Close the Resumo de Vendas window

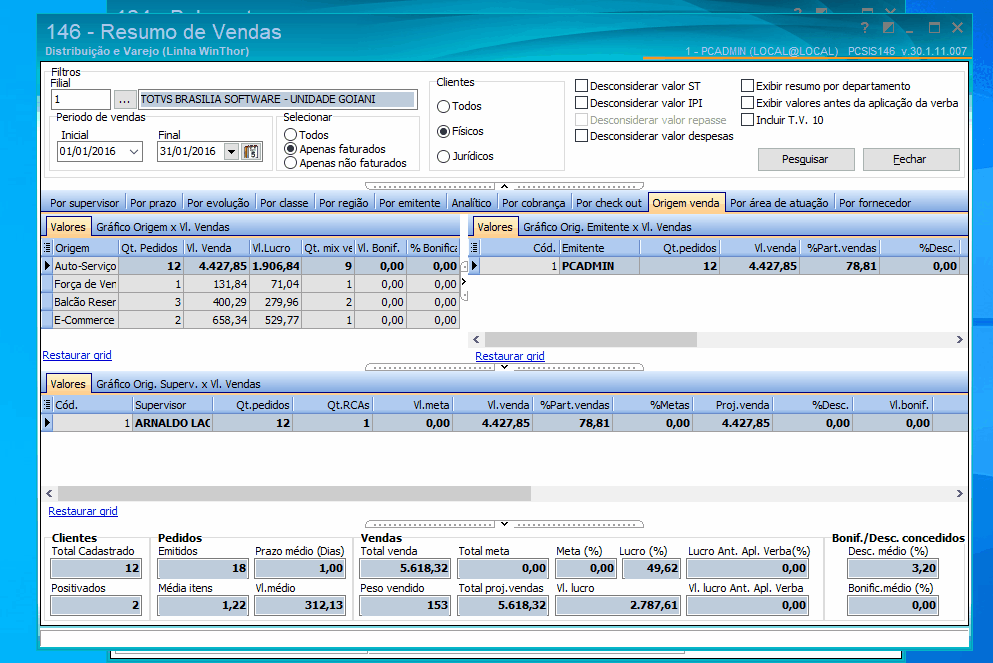958,28
